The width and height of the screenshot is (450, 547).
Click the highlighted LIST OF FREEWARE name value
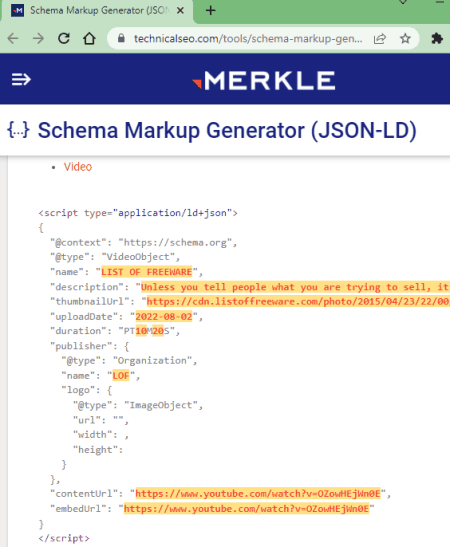(x=147, y=272)
